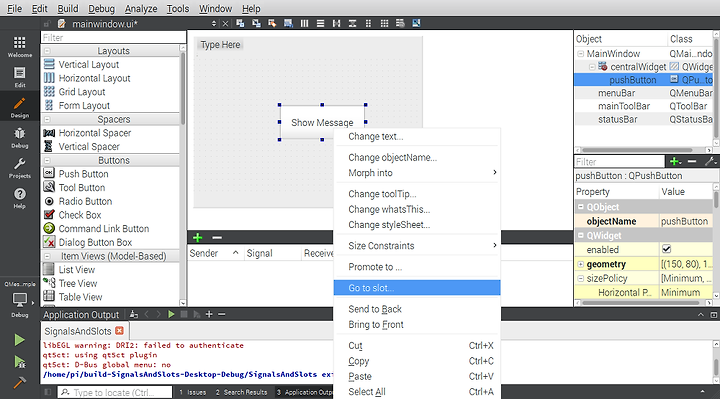Click the Type to locate field
This screenshot has width=720, height=399.
point(115,392)
